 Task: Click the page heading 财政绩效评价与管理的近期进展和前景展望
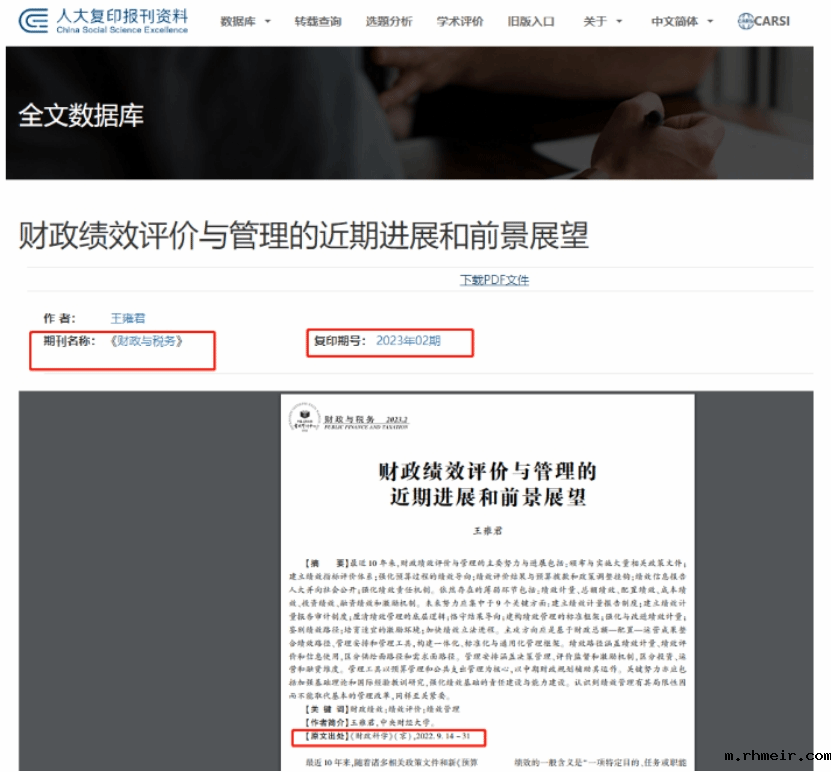point(304,236)
